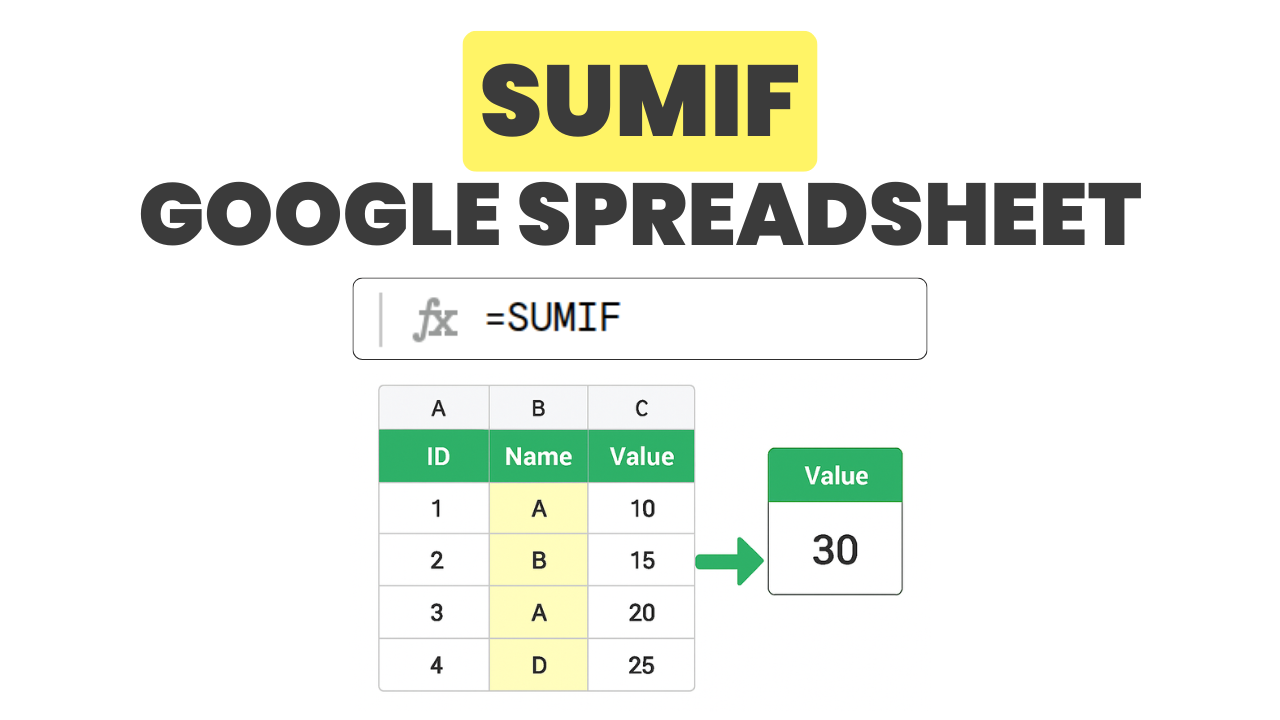Select the cell containing value 20

click(x=641, y=613)
